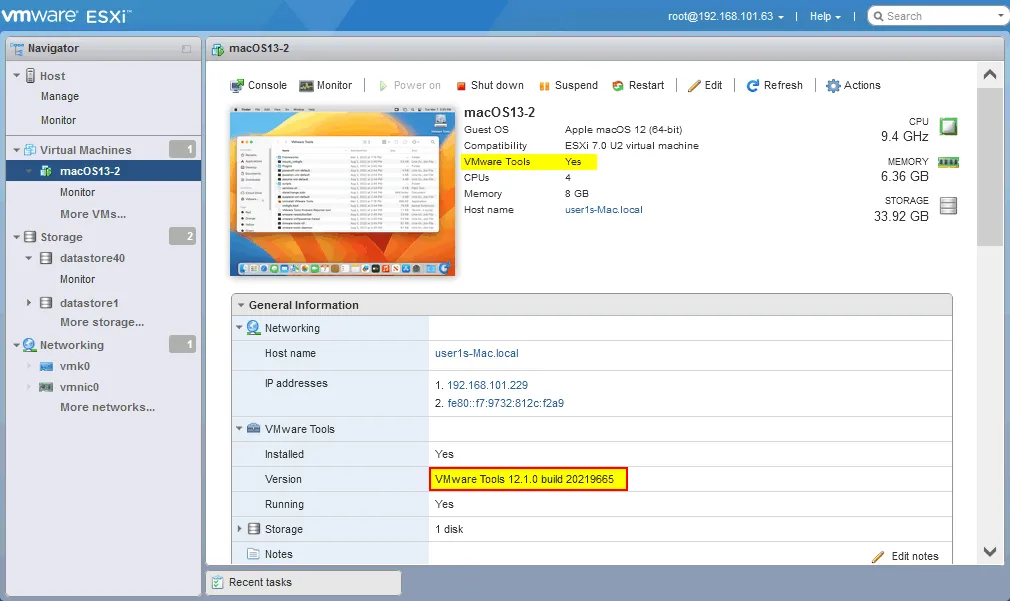Open the Monitor toolbar icon for VM
The image size is (1010, 601).
(307, 86)
